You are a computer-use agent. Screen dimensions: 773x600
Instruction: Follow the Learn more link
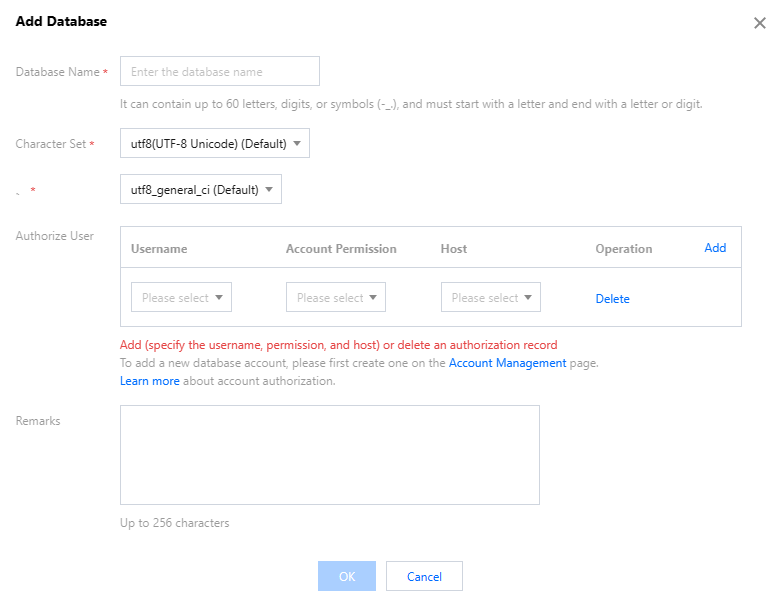[150, 381]
